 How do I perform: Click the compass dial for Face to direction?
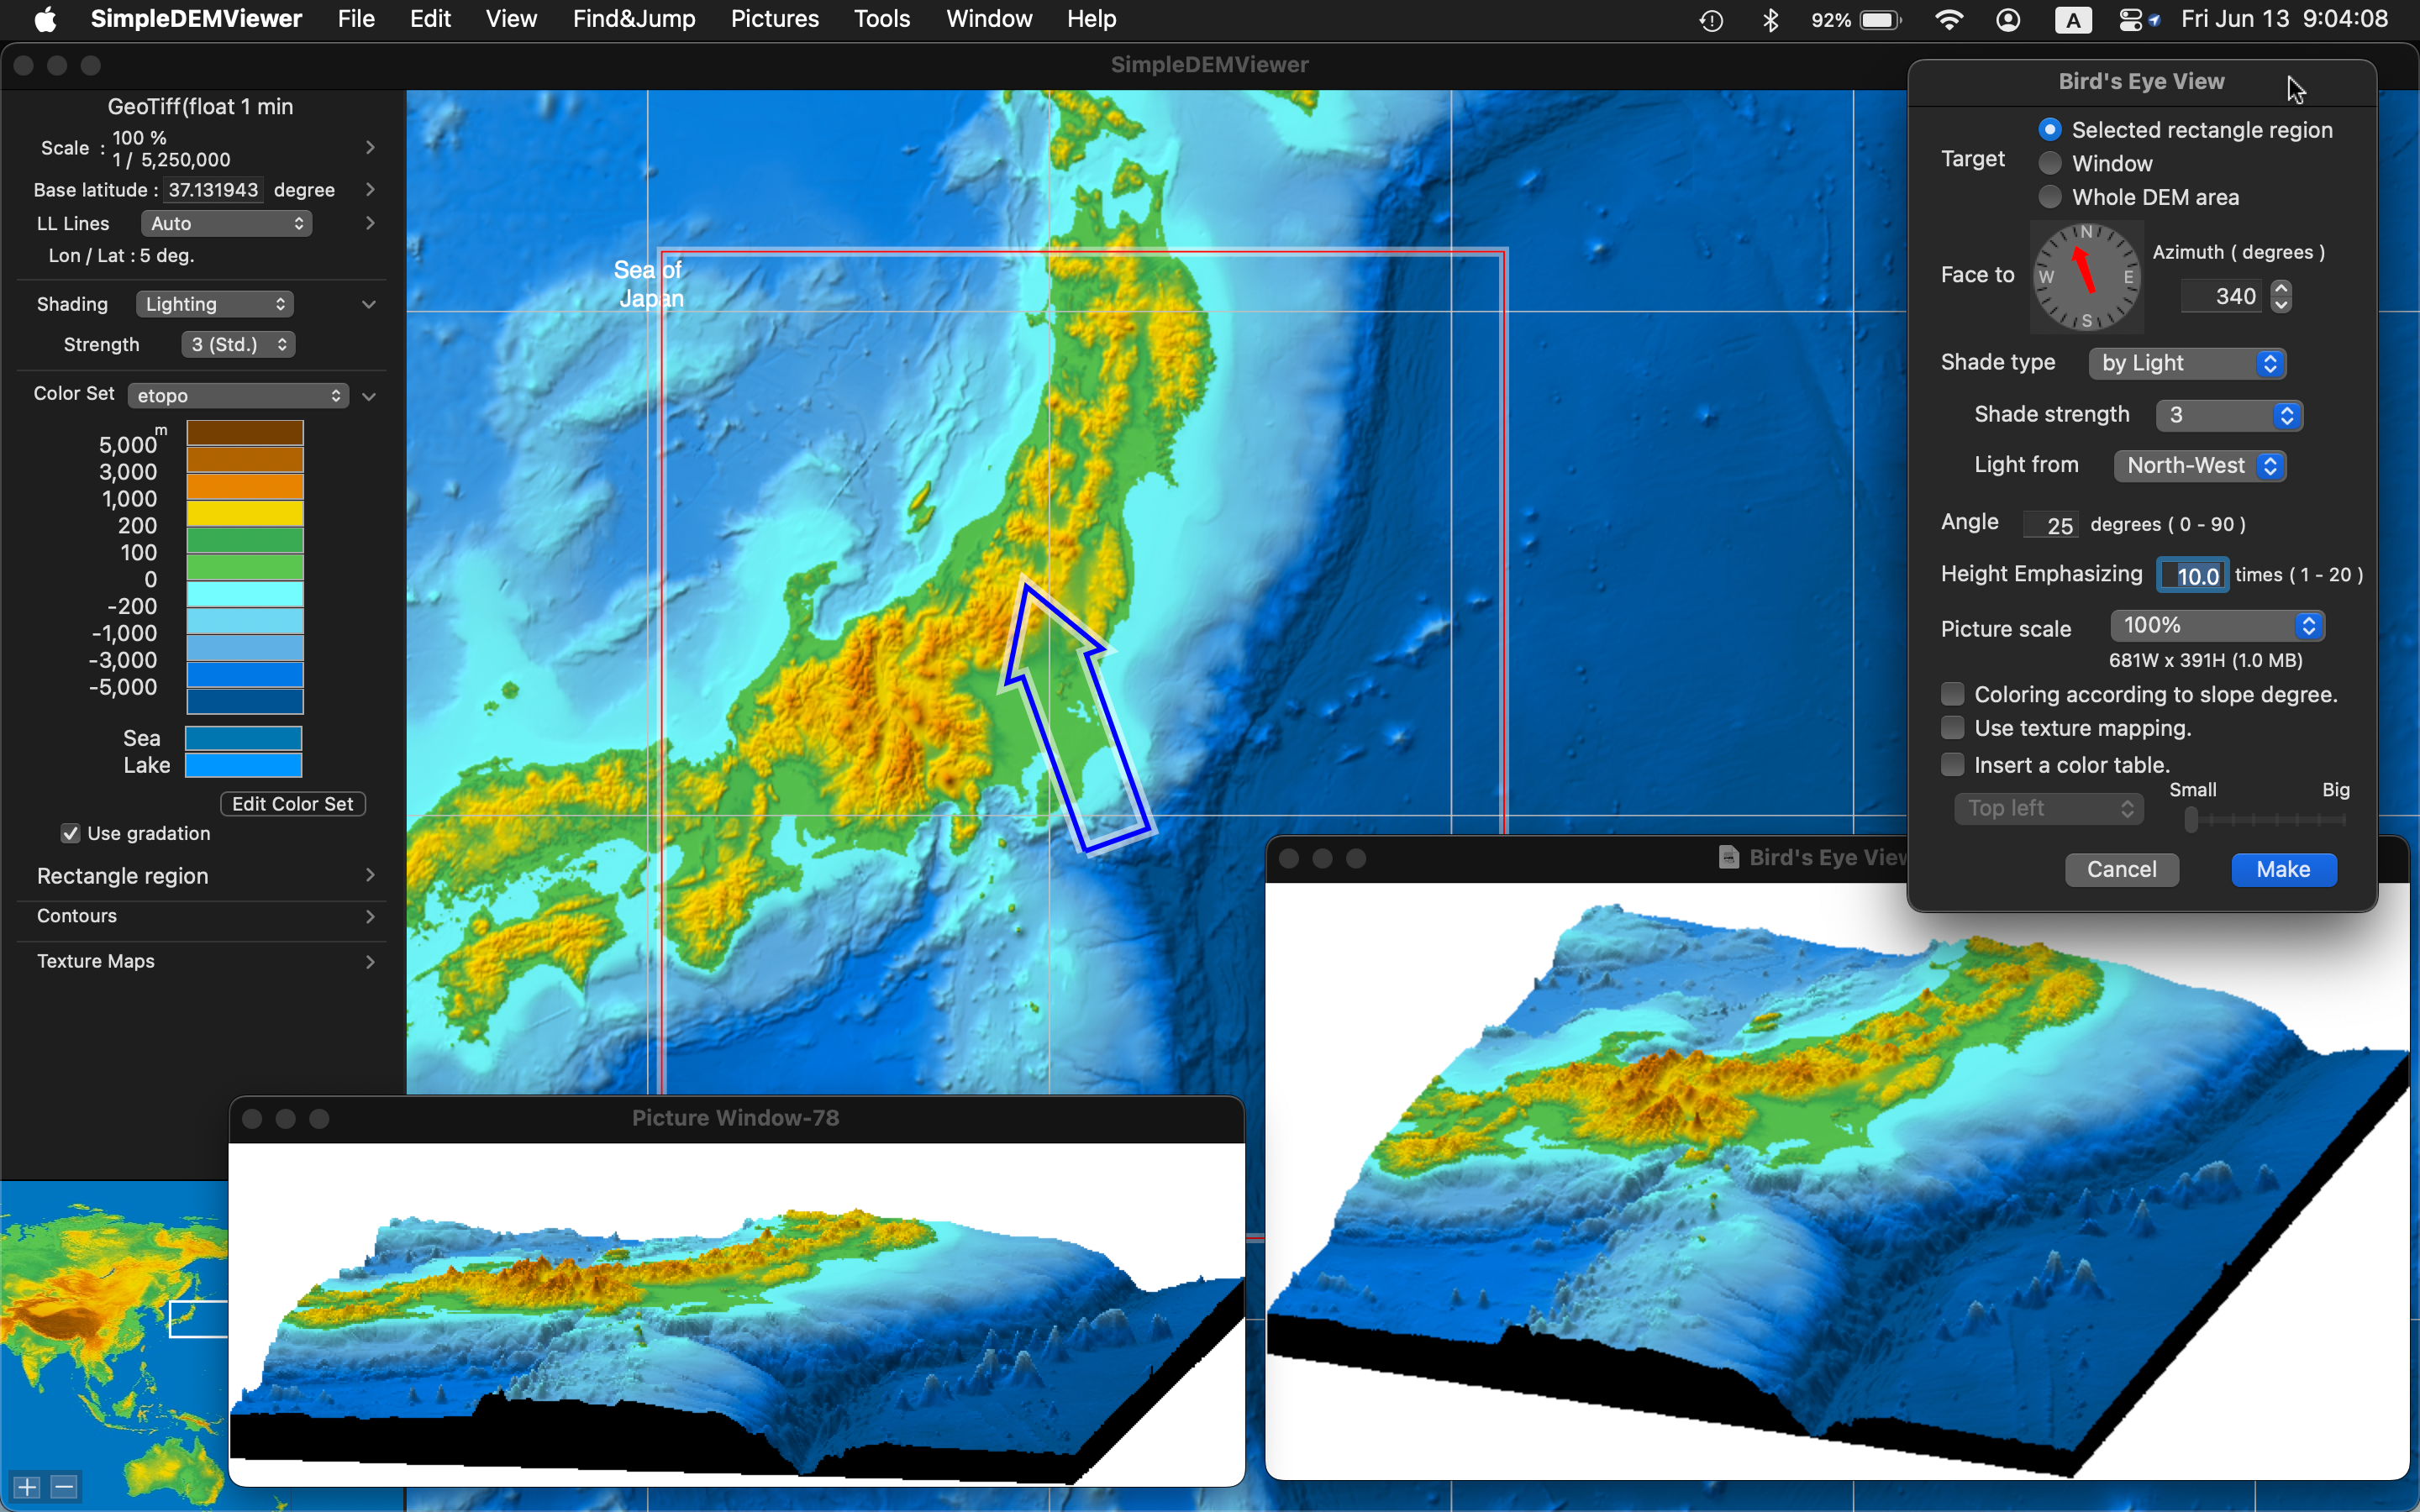click(x=2086, y=277)
